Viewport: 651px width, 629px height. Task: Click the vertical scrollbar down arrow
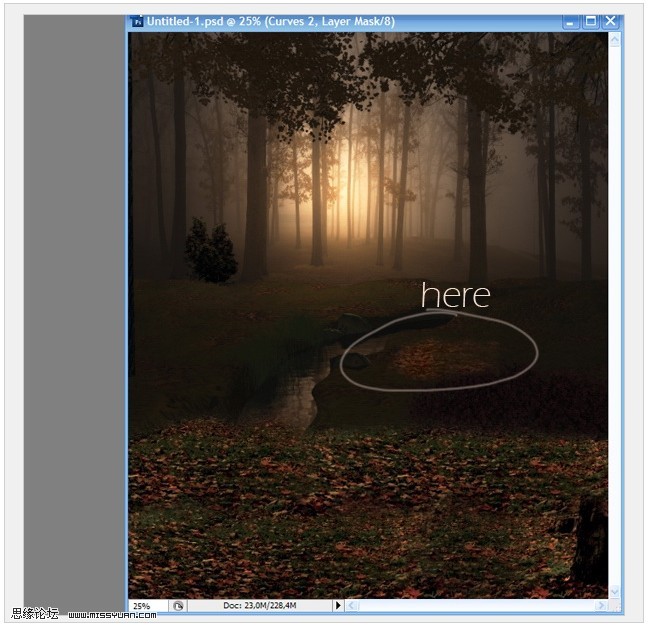click(x=614, y=590)
